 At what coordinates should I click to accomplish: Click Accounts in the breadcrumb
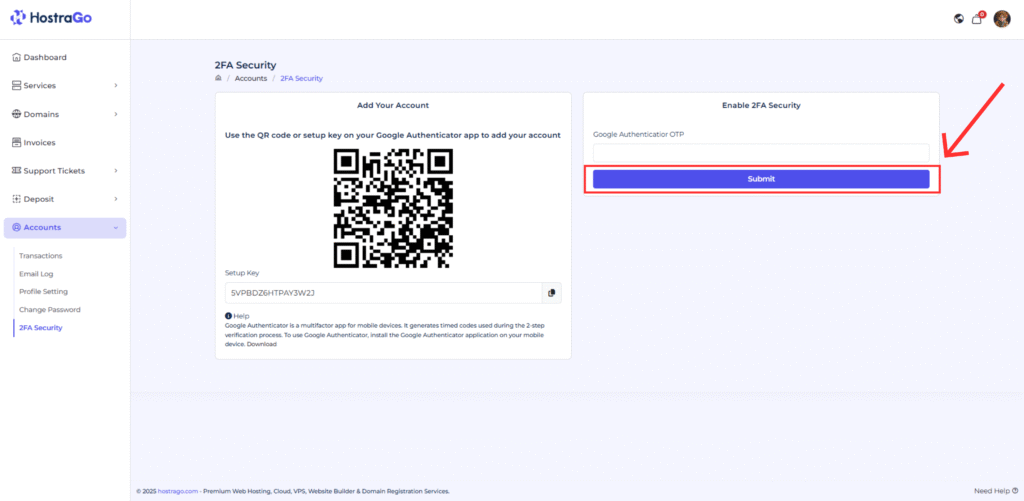click(x=251, y=78)
